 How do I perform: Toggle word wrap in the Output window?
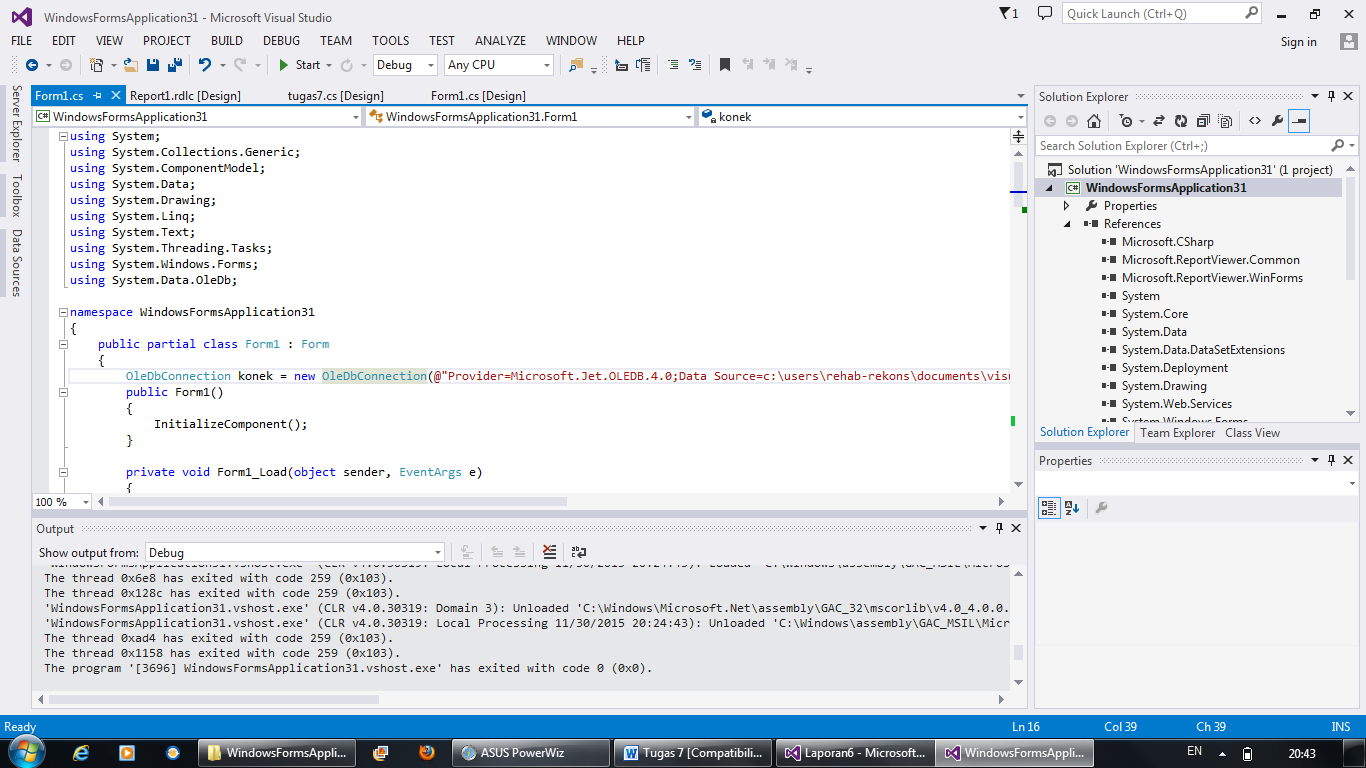point(579,551)
